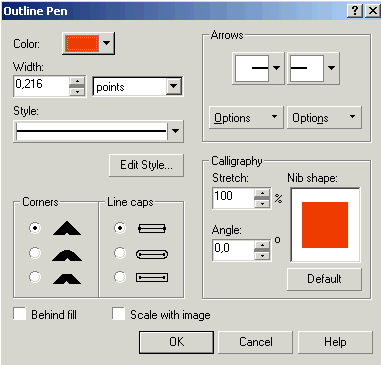Screen dimensions: 381x365
Task: Open the outline Color dropdown
Action: click(88, 43)
